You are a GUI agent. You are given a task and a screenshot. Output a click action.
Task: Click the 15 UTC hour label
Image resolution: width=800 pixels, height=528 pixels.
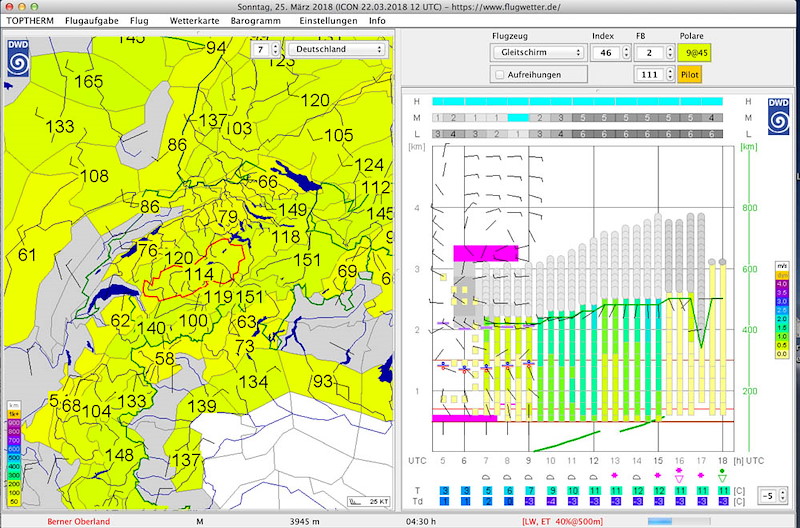pyautogui.click(x=658, y=461)
